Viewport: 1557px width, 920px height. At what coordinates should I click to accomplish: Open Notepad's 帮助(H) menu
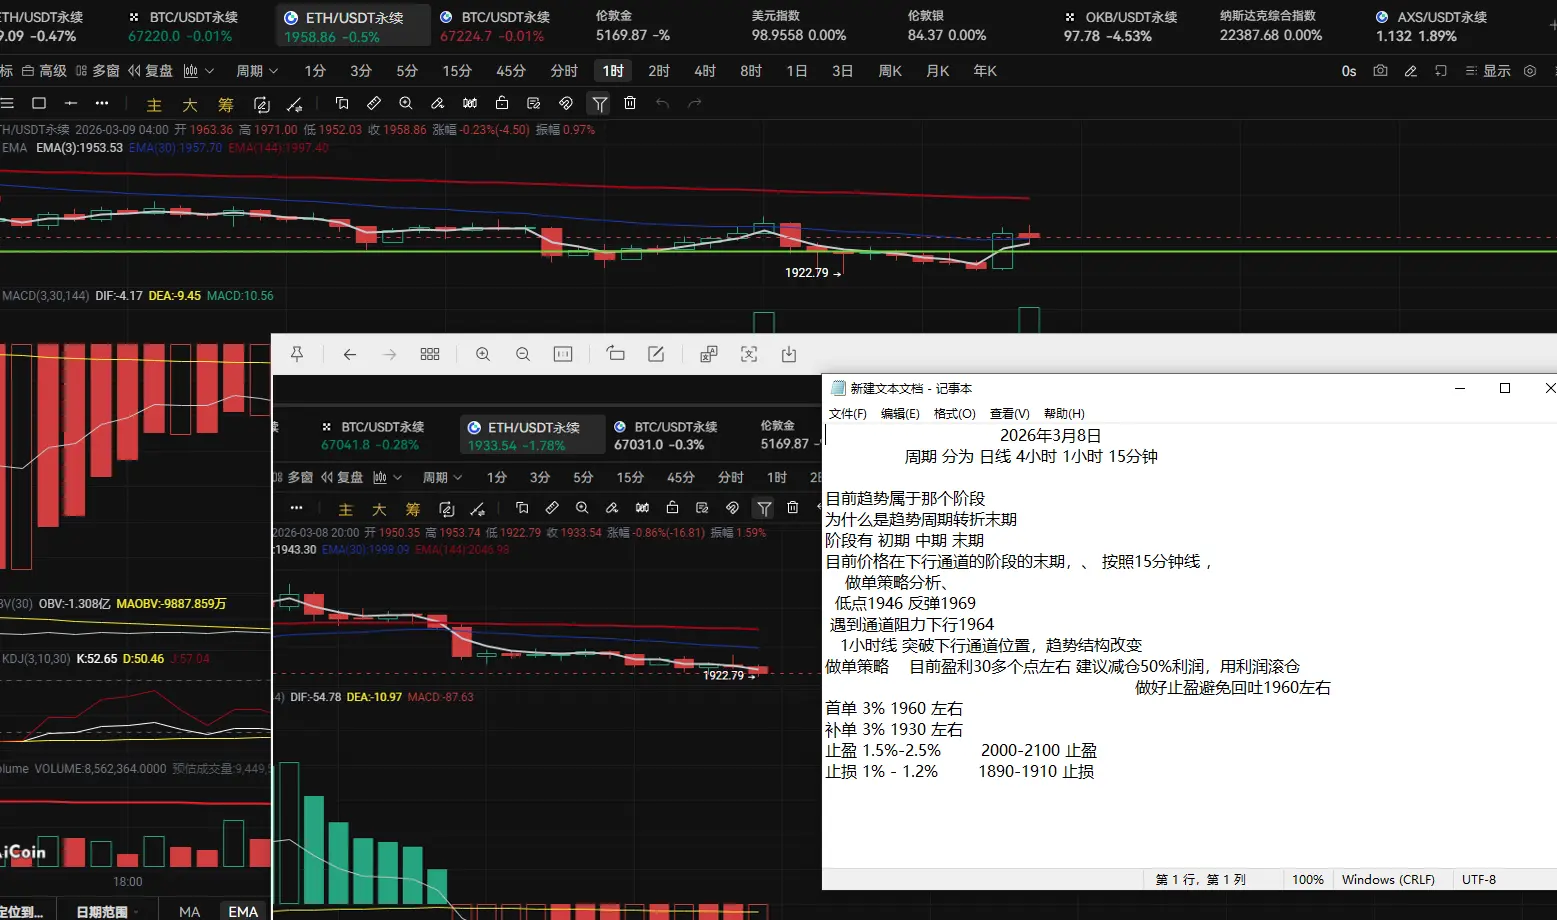click(x=1064, y=413)
